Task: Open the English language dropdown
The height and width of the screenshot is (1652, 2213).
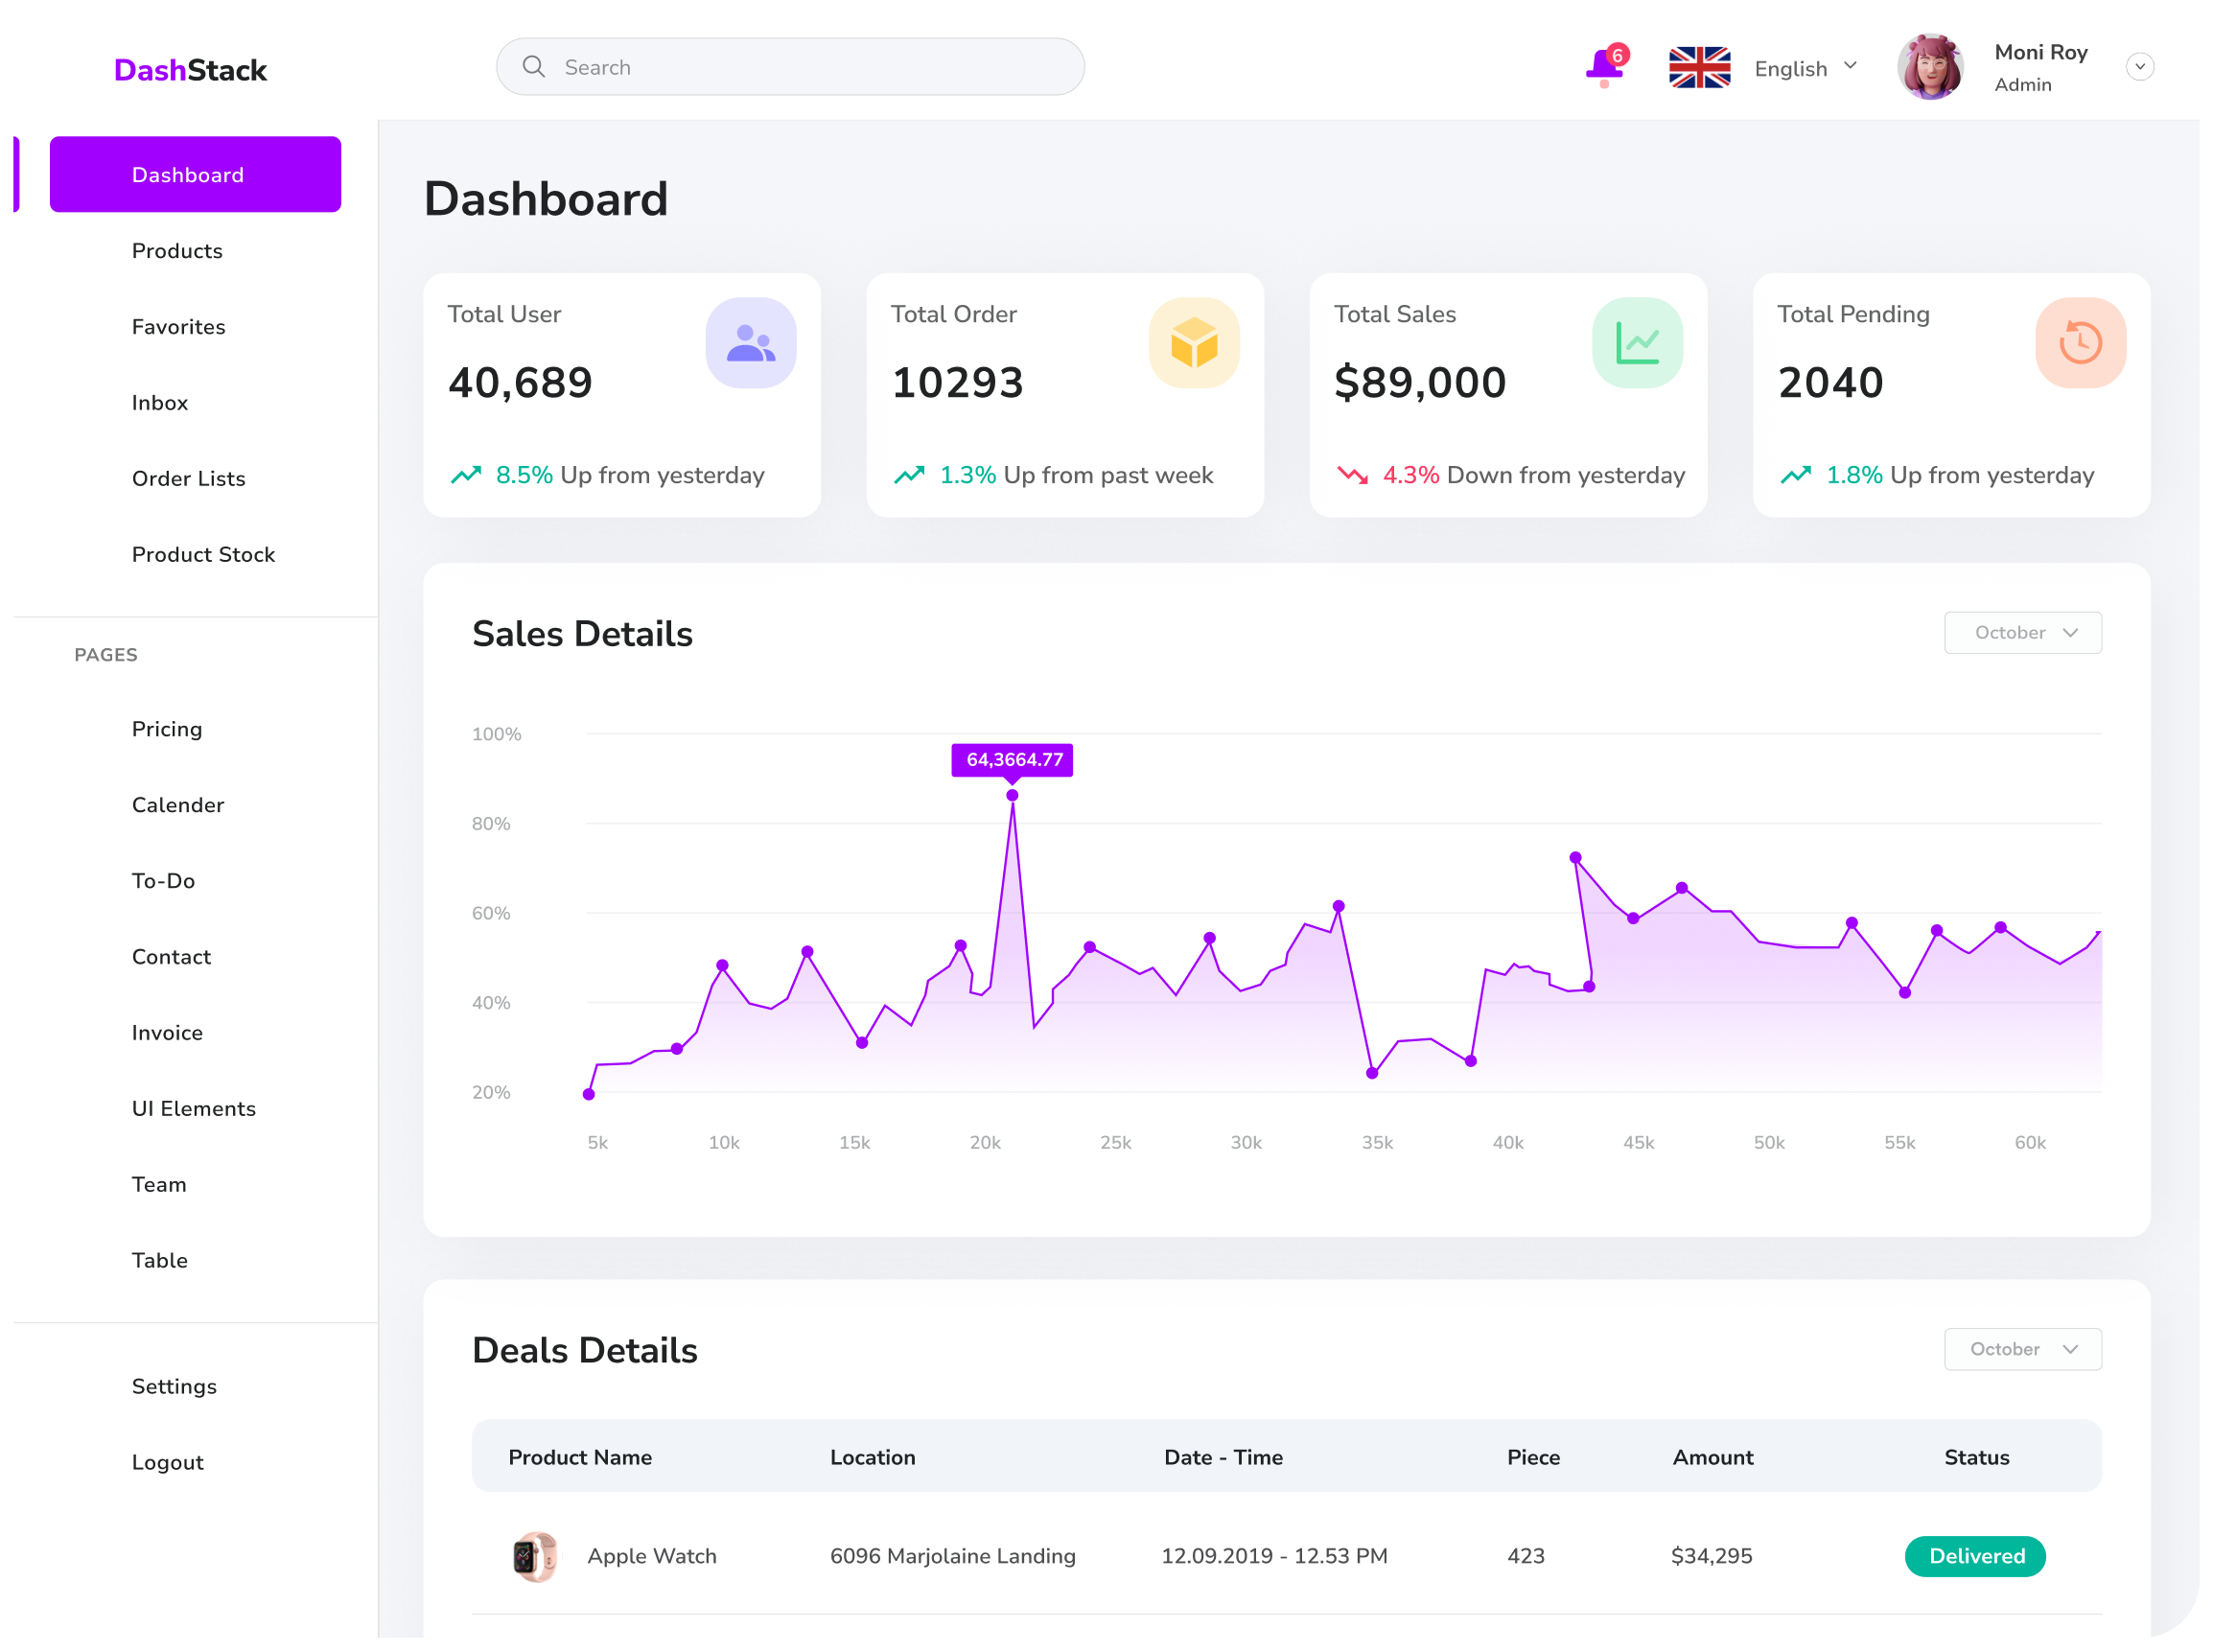Action: [x=1805, y=68]
